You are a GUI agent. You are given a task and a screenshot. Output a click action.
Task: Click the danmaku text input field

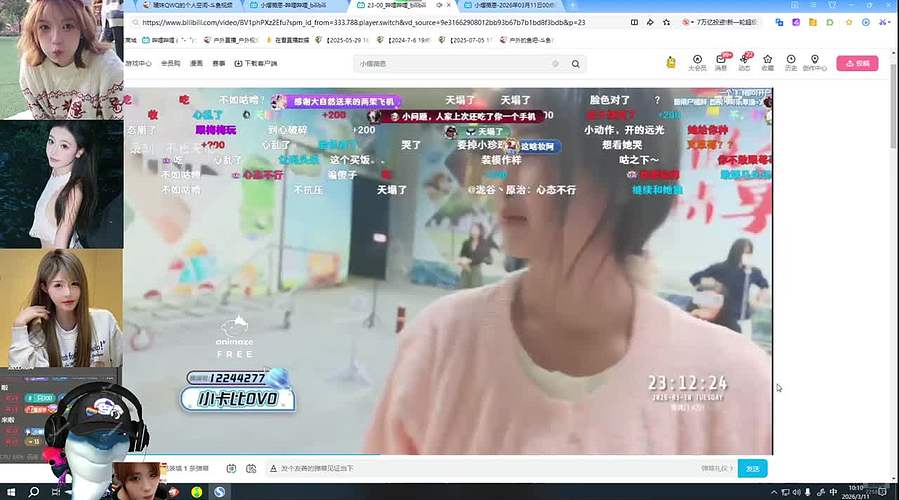(x=487, y=468)
